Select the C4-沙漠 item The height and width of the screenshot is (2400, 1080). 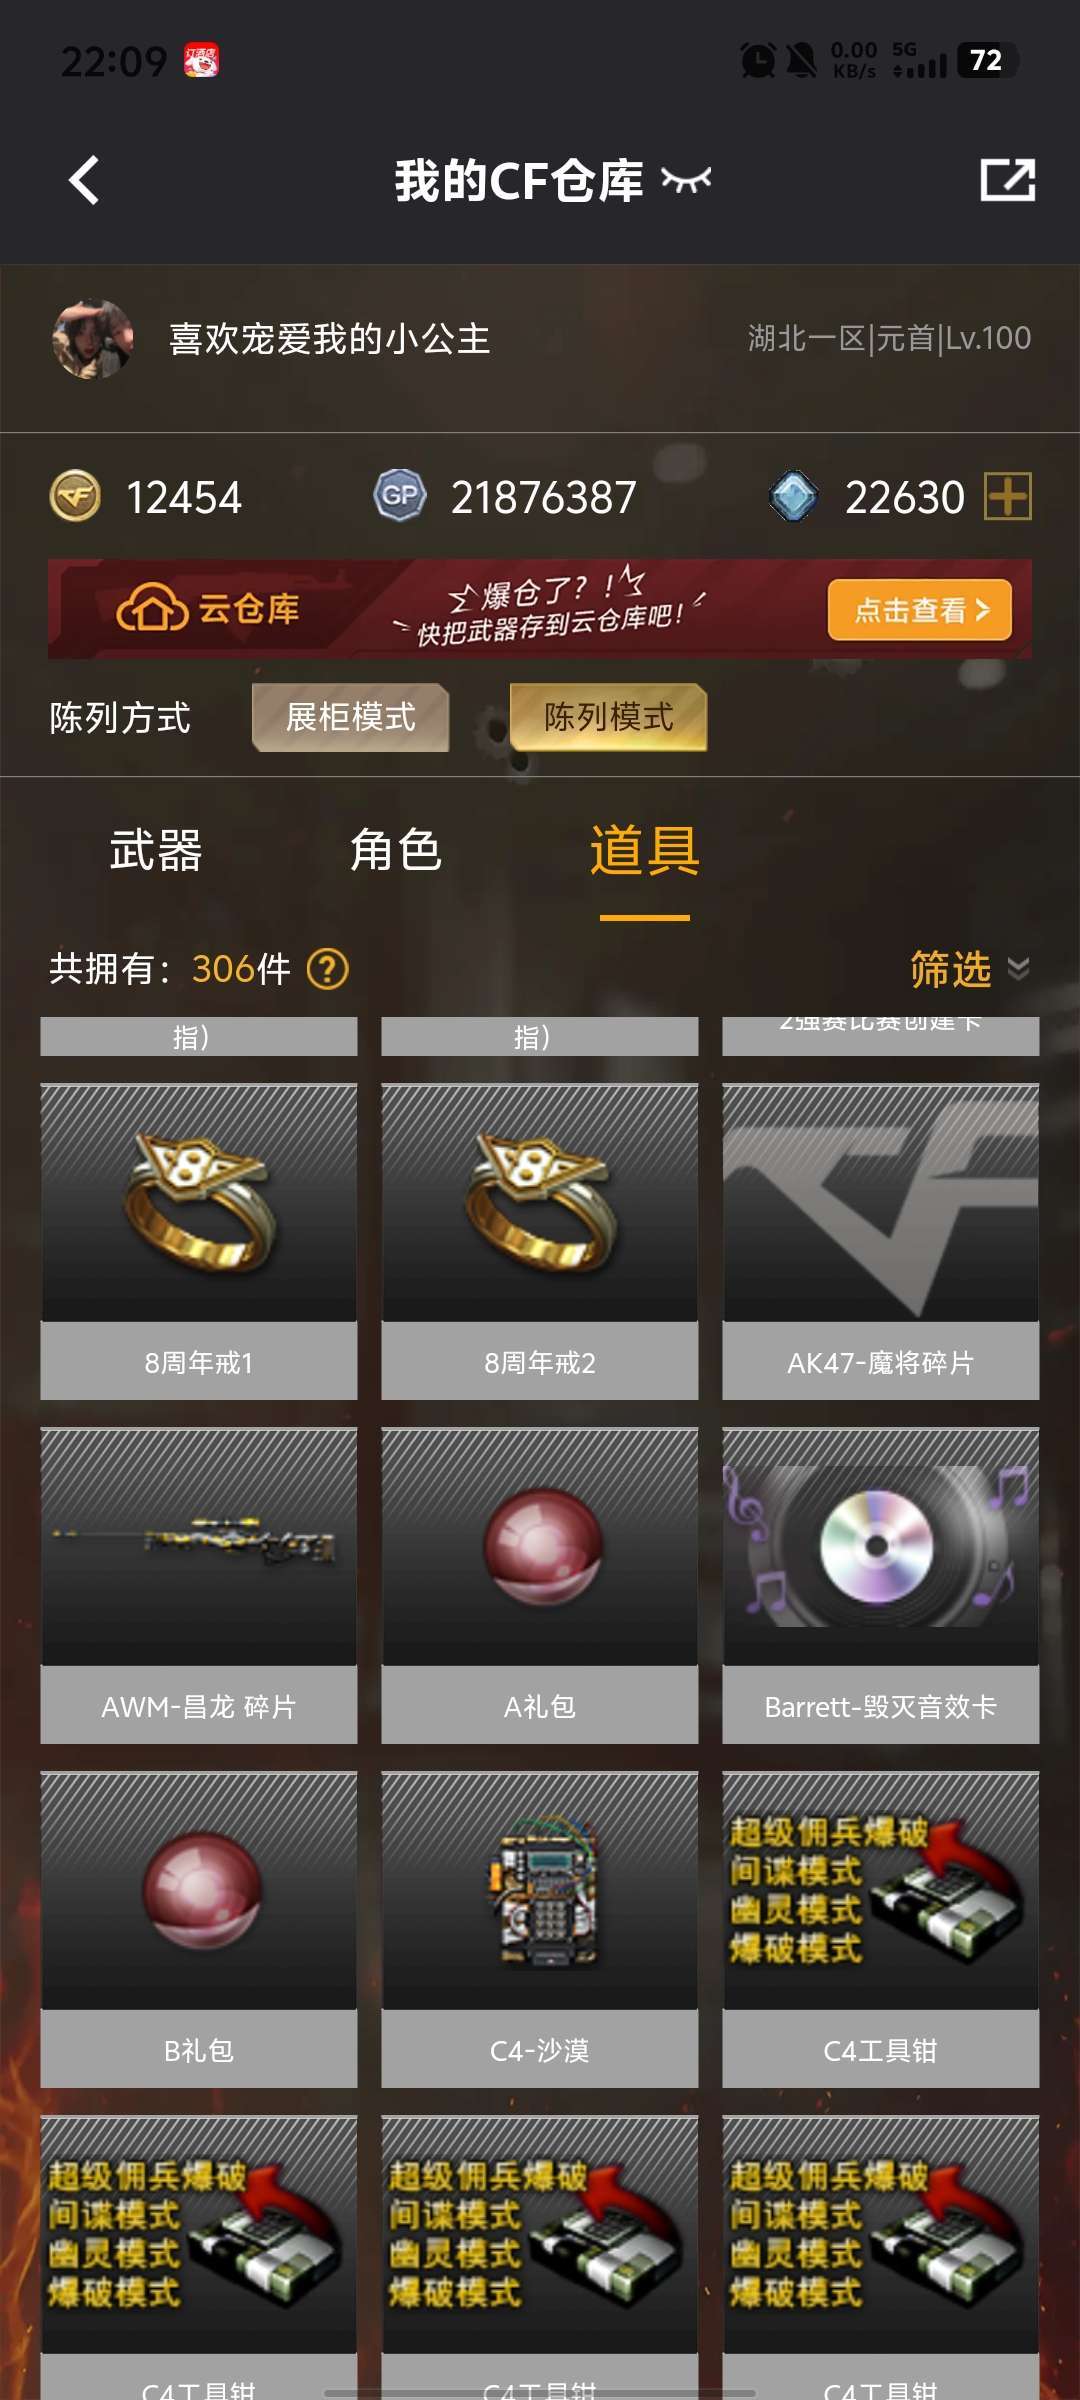pyautogui.click(x=540, y=1929)
